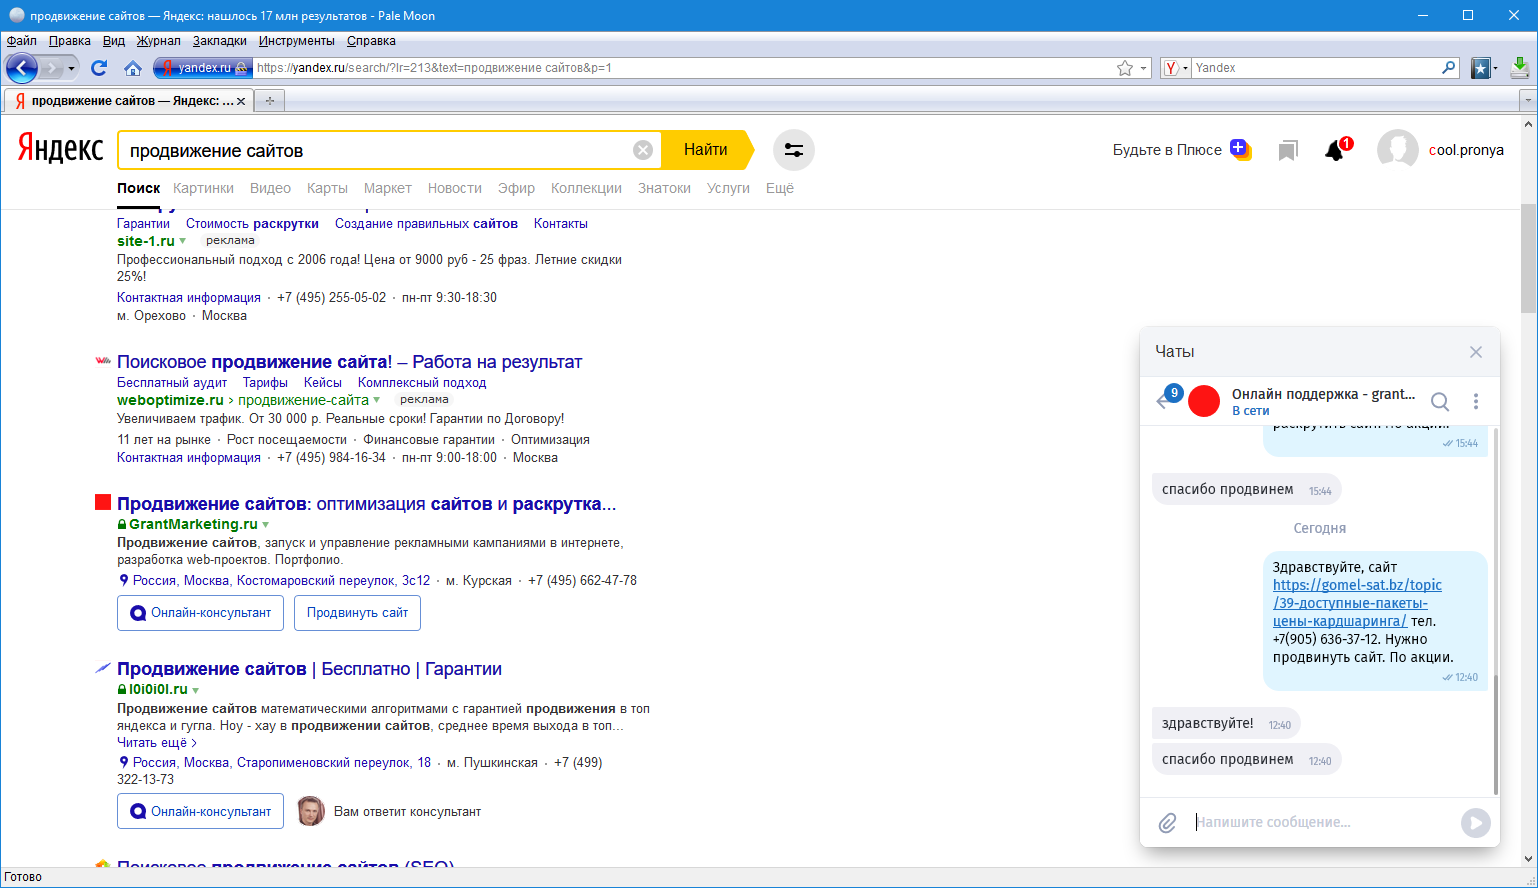Open Онлайн-консультант for l0i0i0l.ru
The width and height of the screenshot is (1538, 888).
(x=200, y=811)
